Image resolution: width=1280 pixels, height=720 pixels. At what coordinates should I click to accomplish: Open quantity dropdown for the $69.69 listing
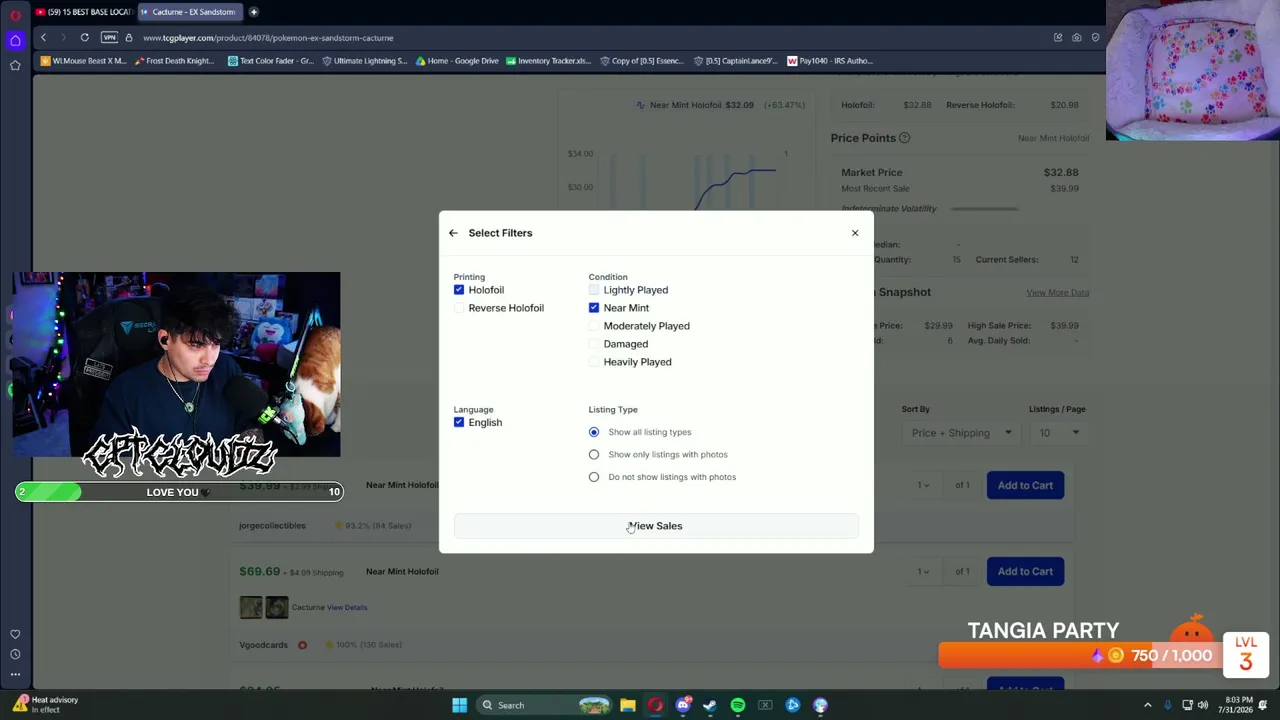[x=924, y=571]
